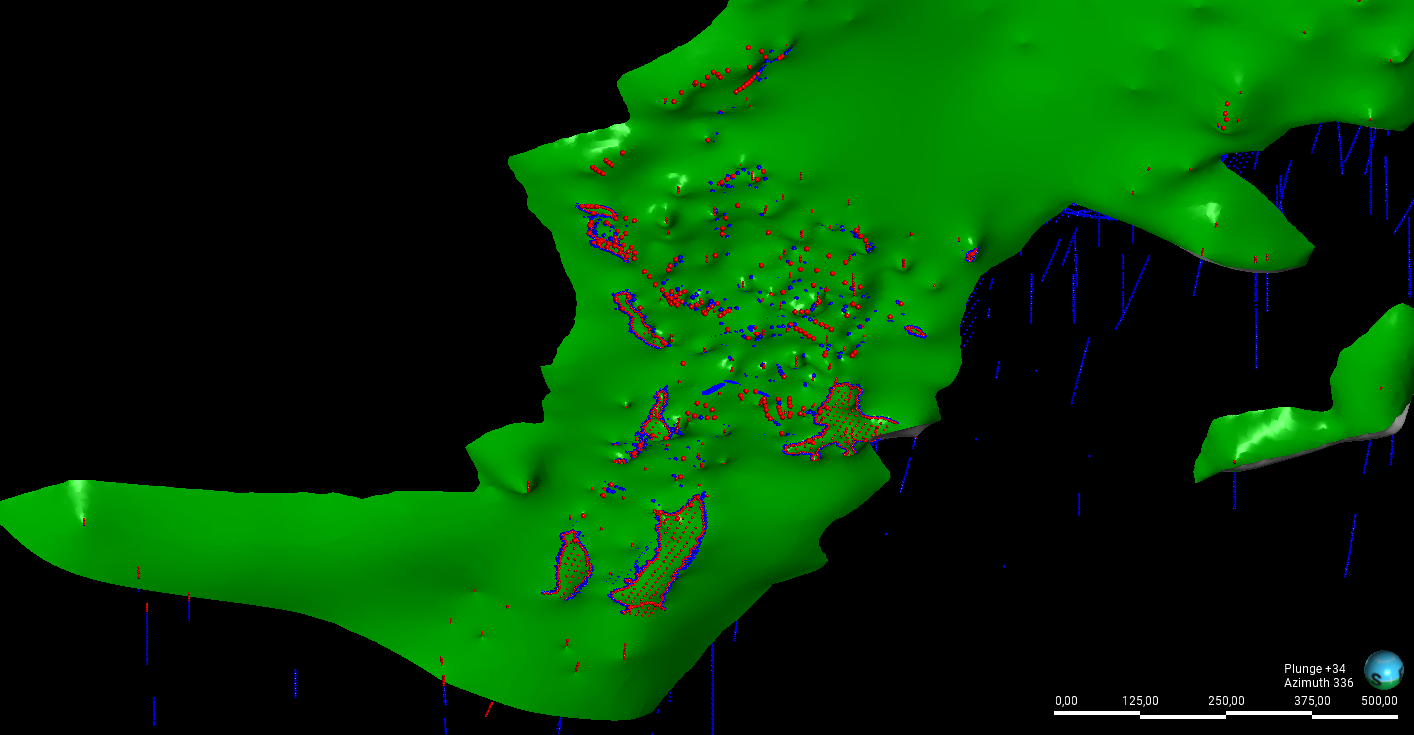
Task: Select the red-hatched patch at the surface's right edge
Action: tap(840, 420)
